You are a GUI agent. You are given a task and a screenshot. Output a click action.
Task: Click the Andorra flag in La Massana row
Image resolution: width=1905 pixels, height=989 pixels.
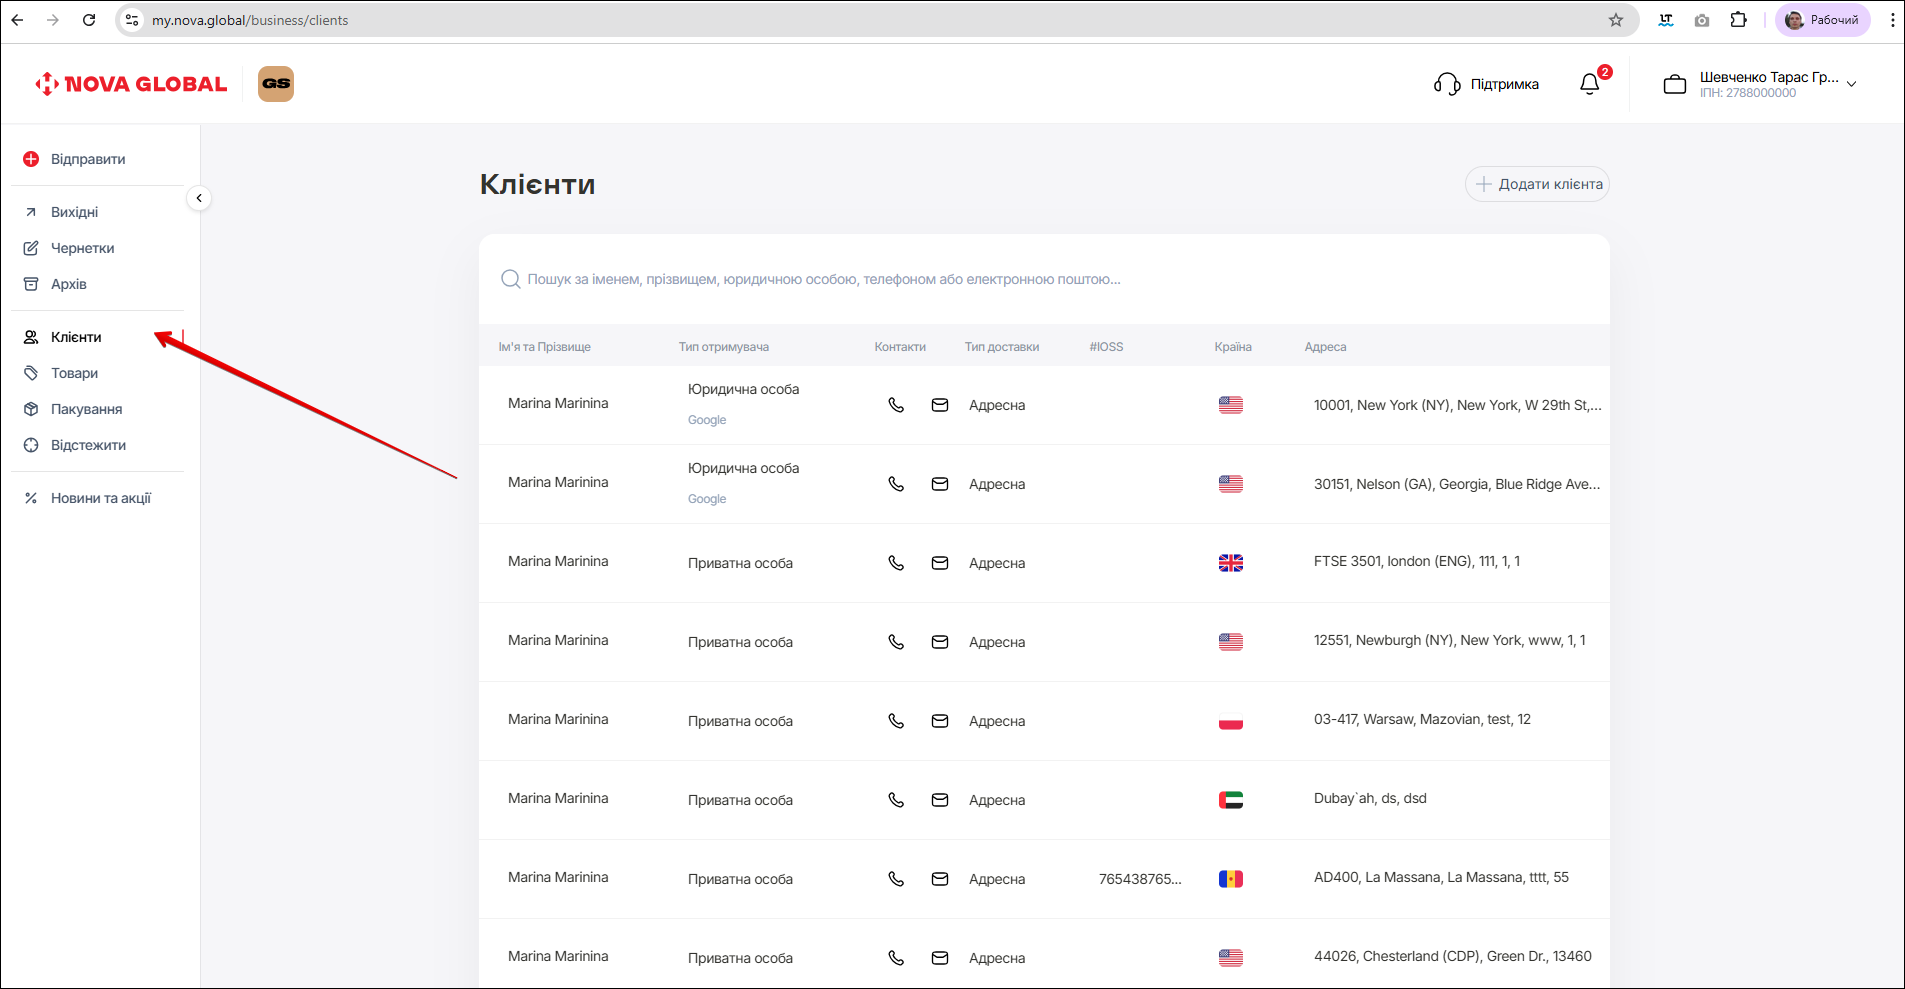coord(1231,879)
